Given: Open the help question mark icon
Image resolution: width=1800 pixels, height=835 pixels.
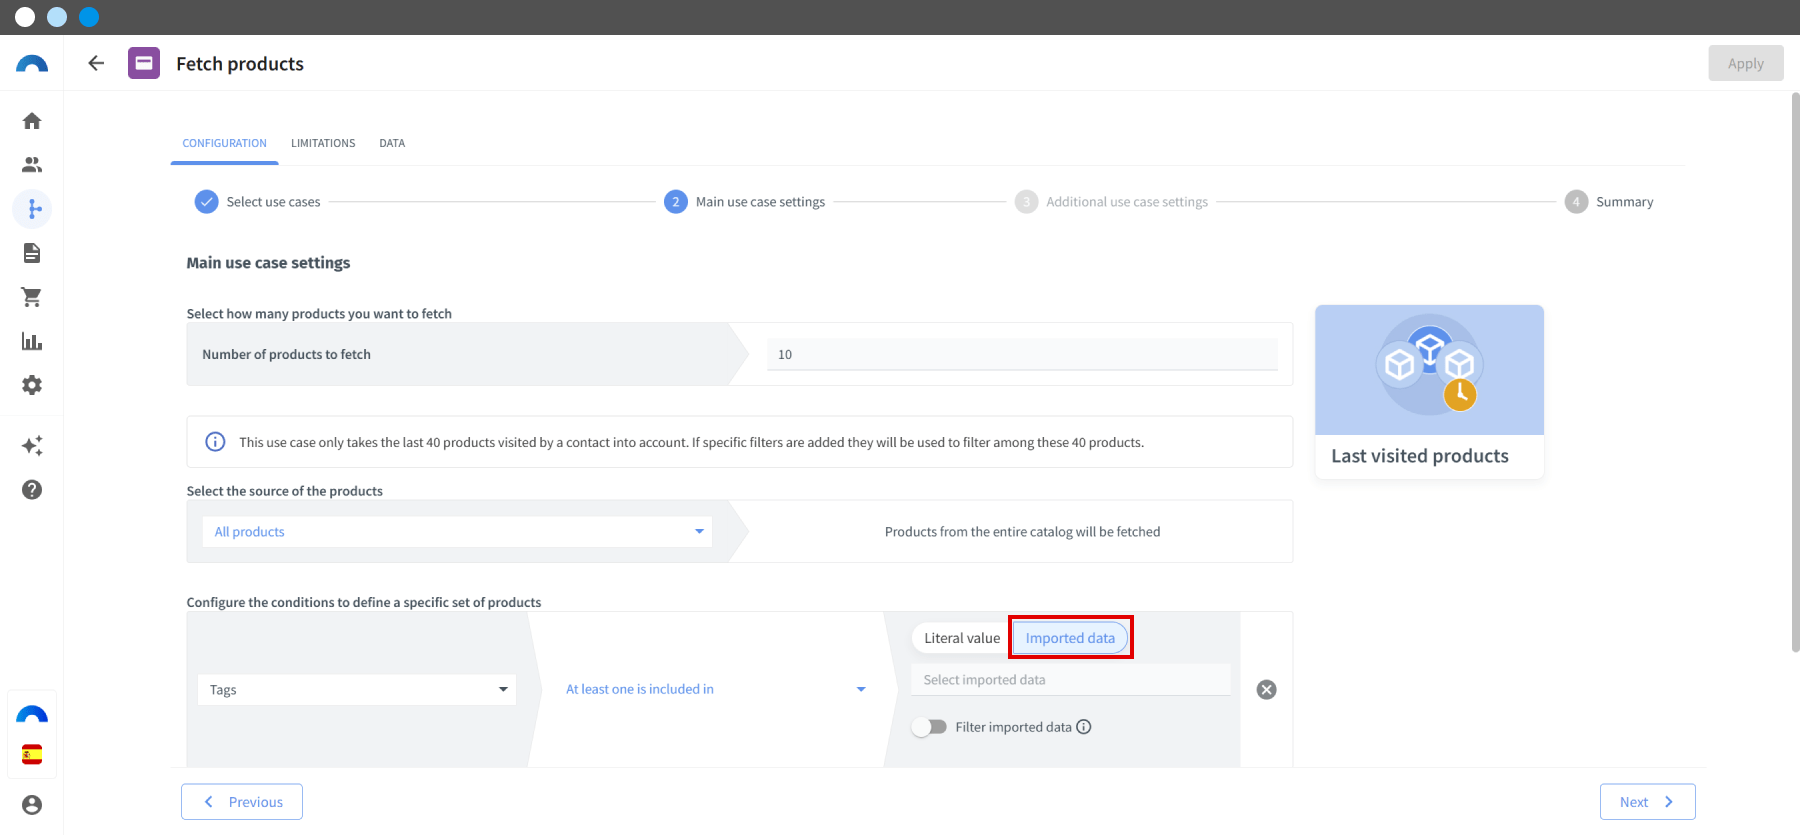Looking at the screenshot, I should coord(32,490).
